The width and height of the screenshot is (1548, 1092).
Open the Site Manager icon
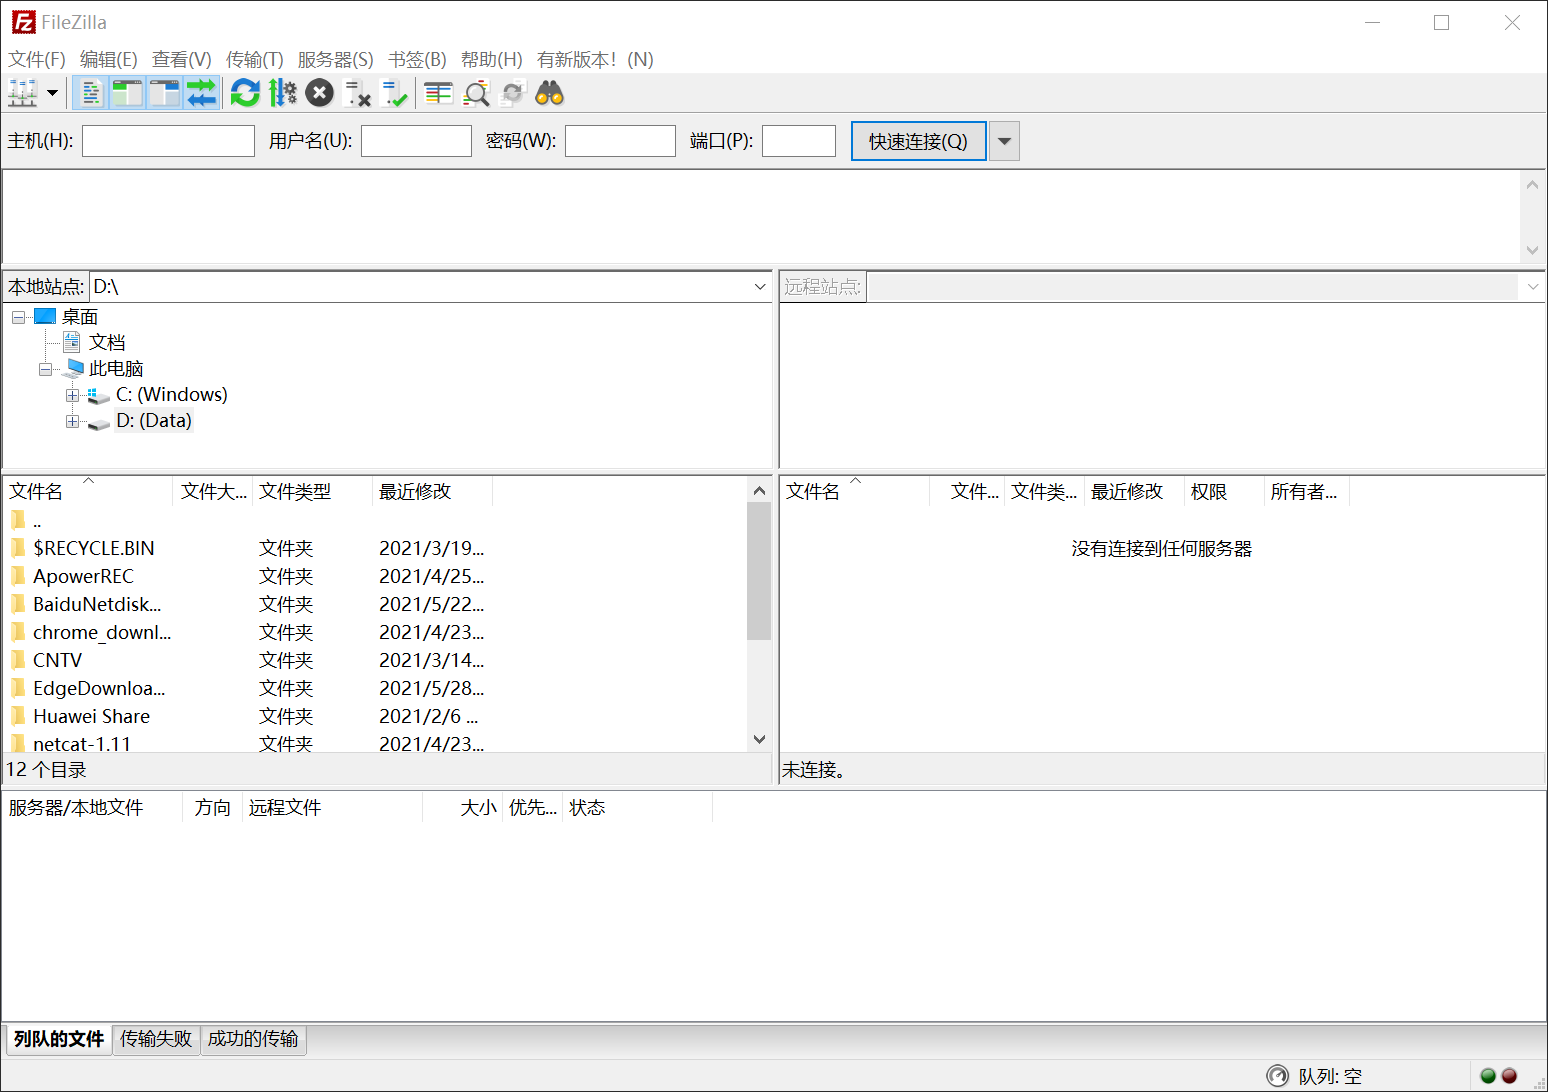(23, 93)
